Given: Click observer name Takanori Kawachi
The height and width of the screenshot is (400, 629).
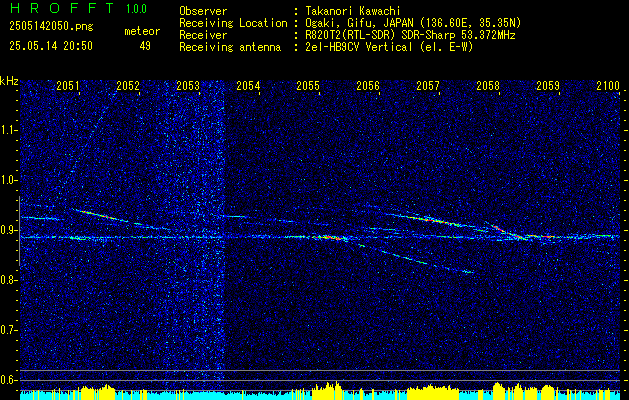Looking at the screenshot, I should coord(353,11).
